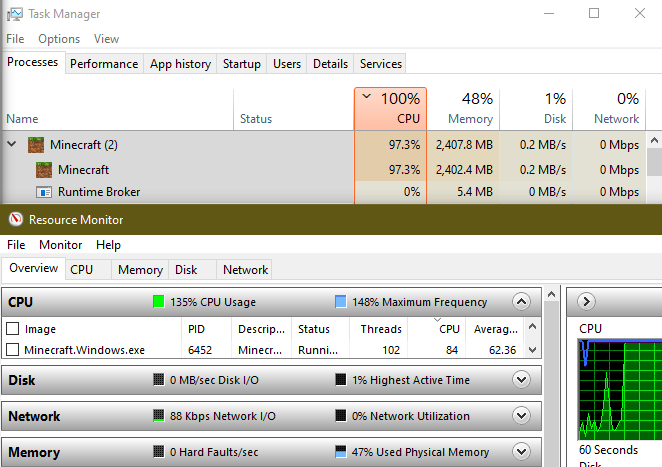Sort processes by the Memory column
Screen dimensions: 662x467
[463, 109]
